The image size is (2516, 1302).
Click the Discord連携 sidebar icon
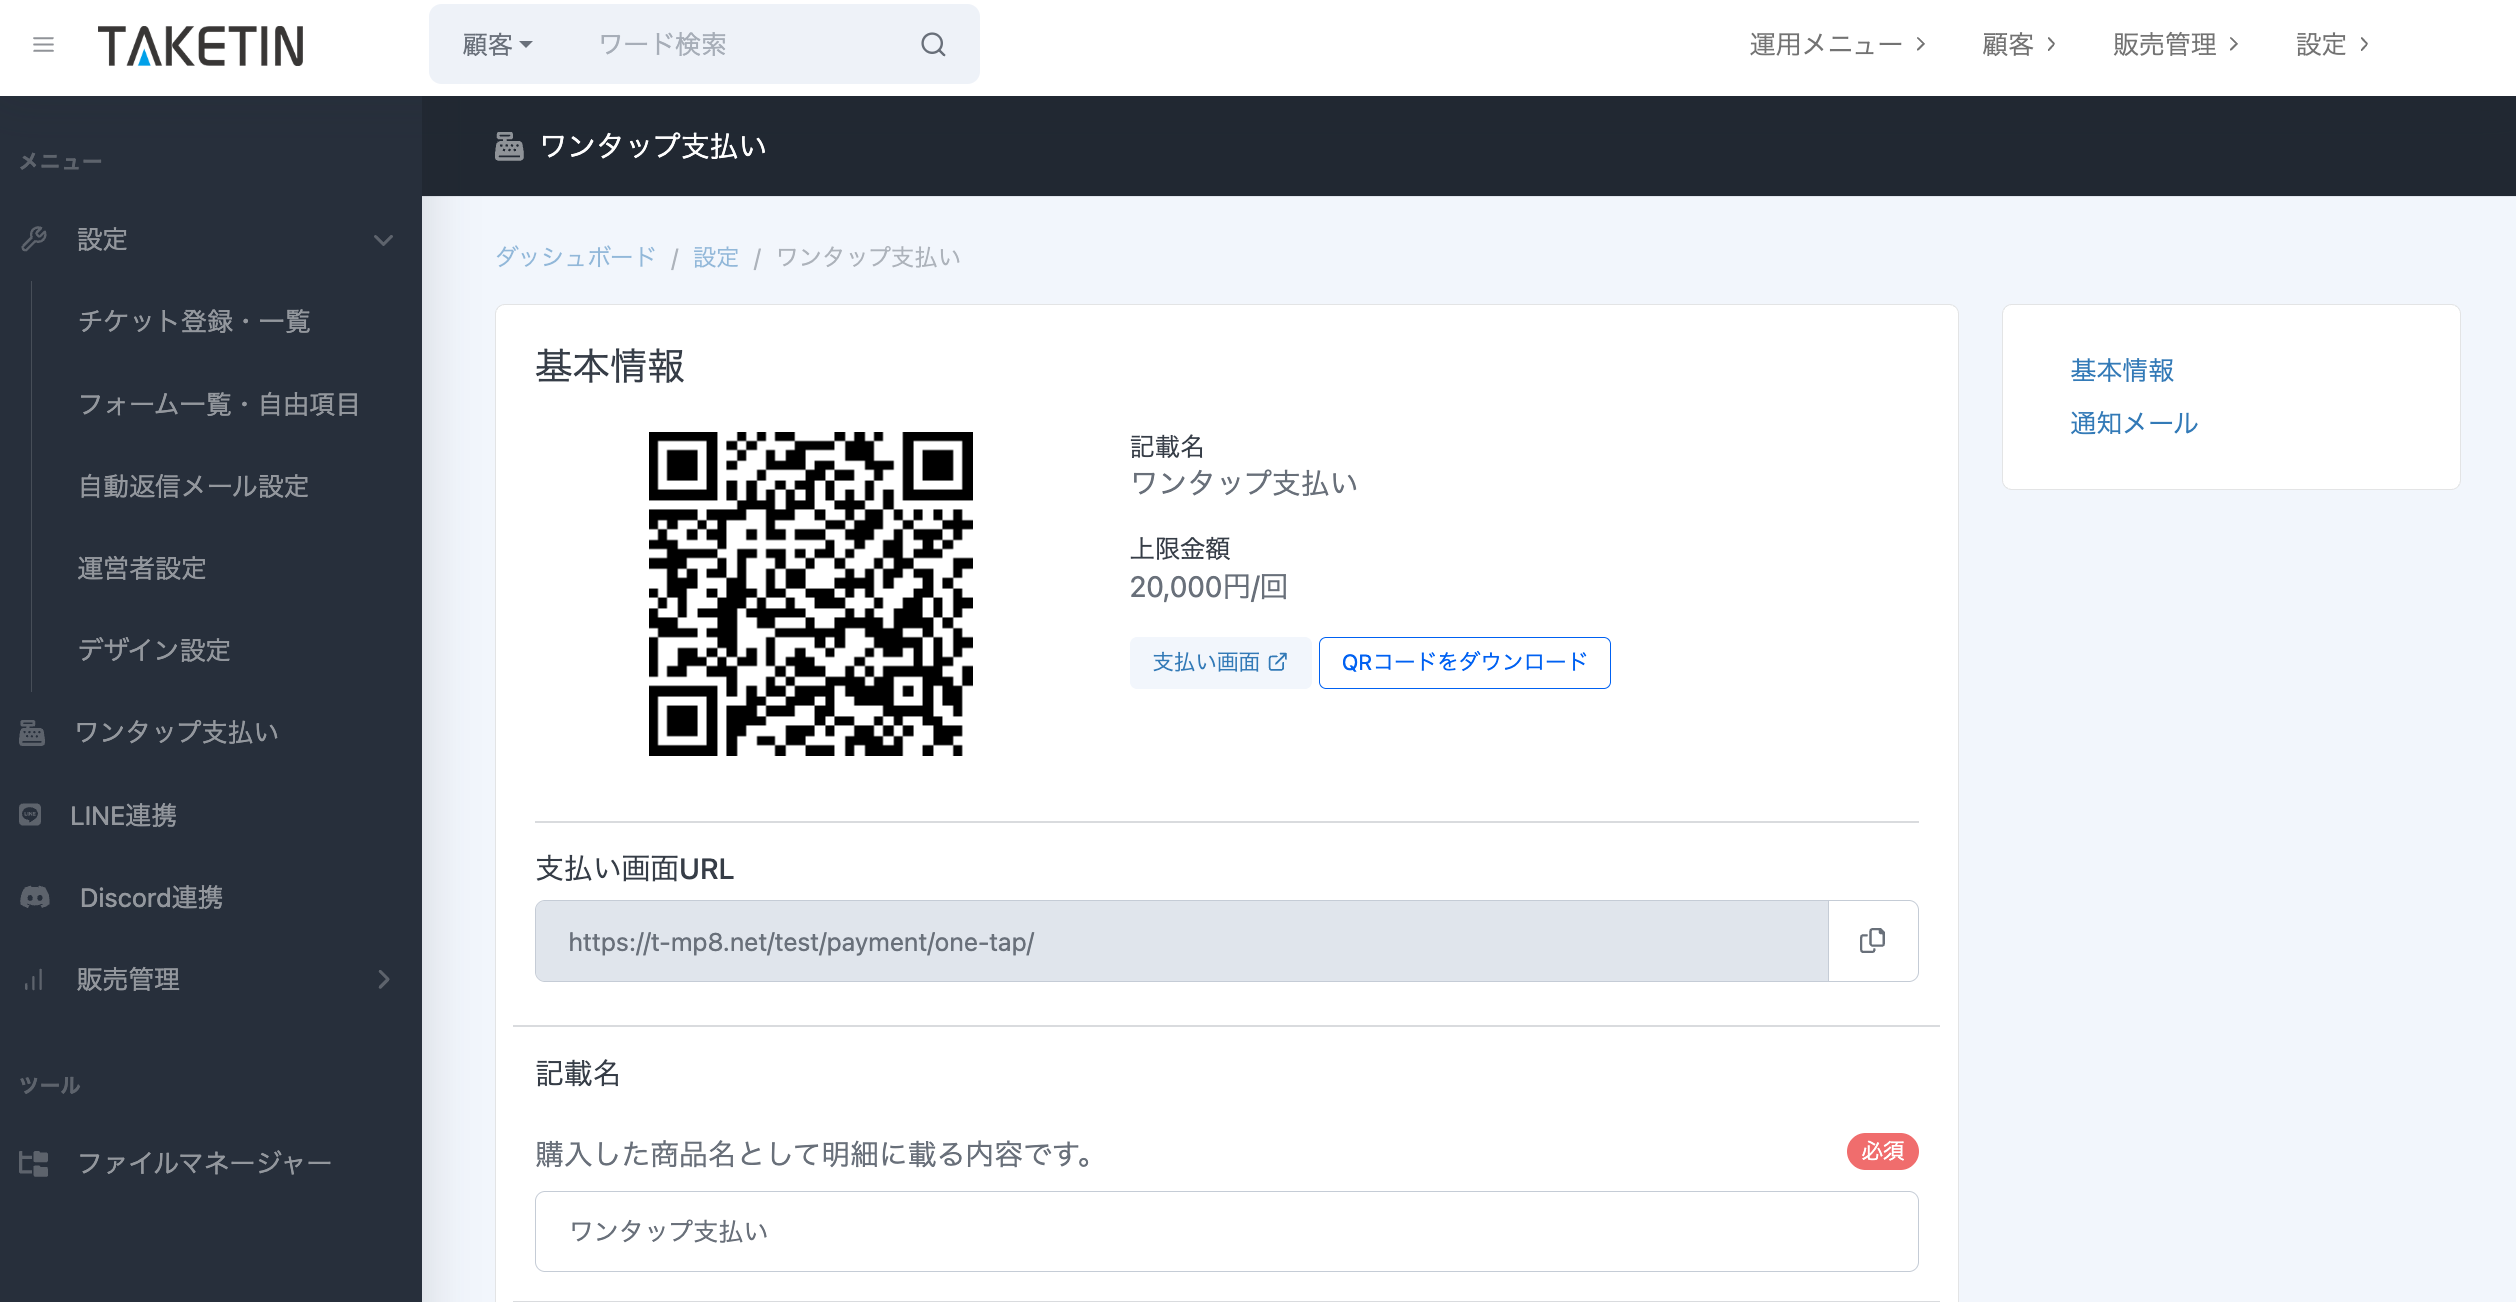click(x=35, y=897)
